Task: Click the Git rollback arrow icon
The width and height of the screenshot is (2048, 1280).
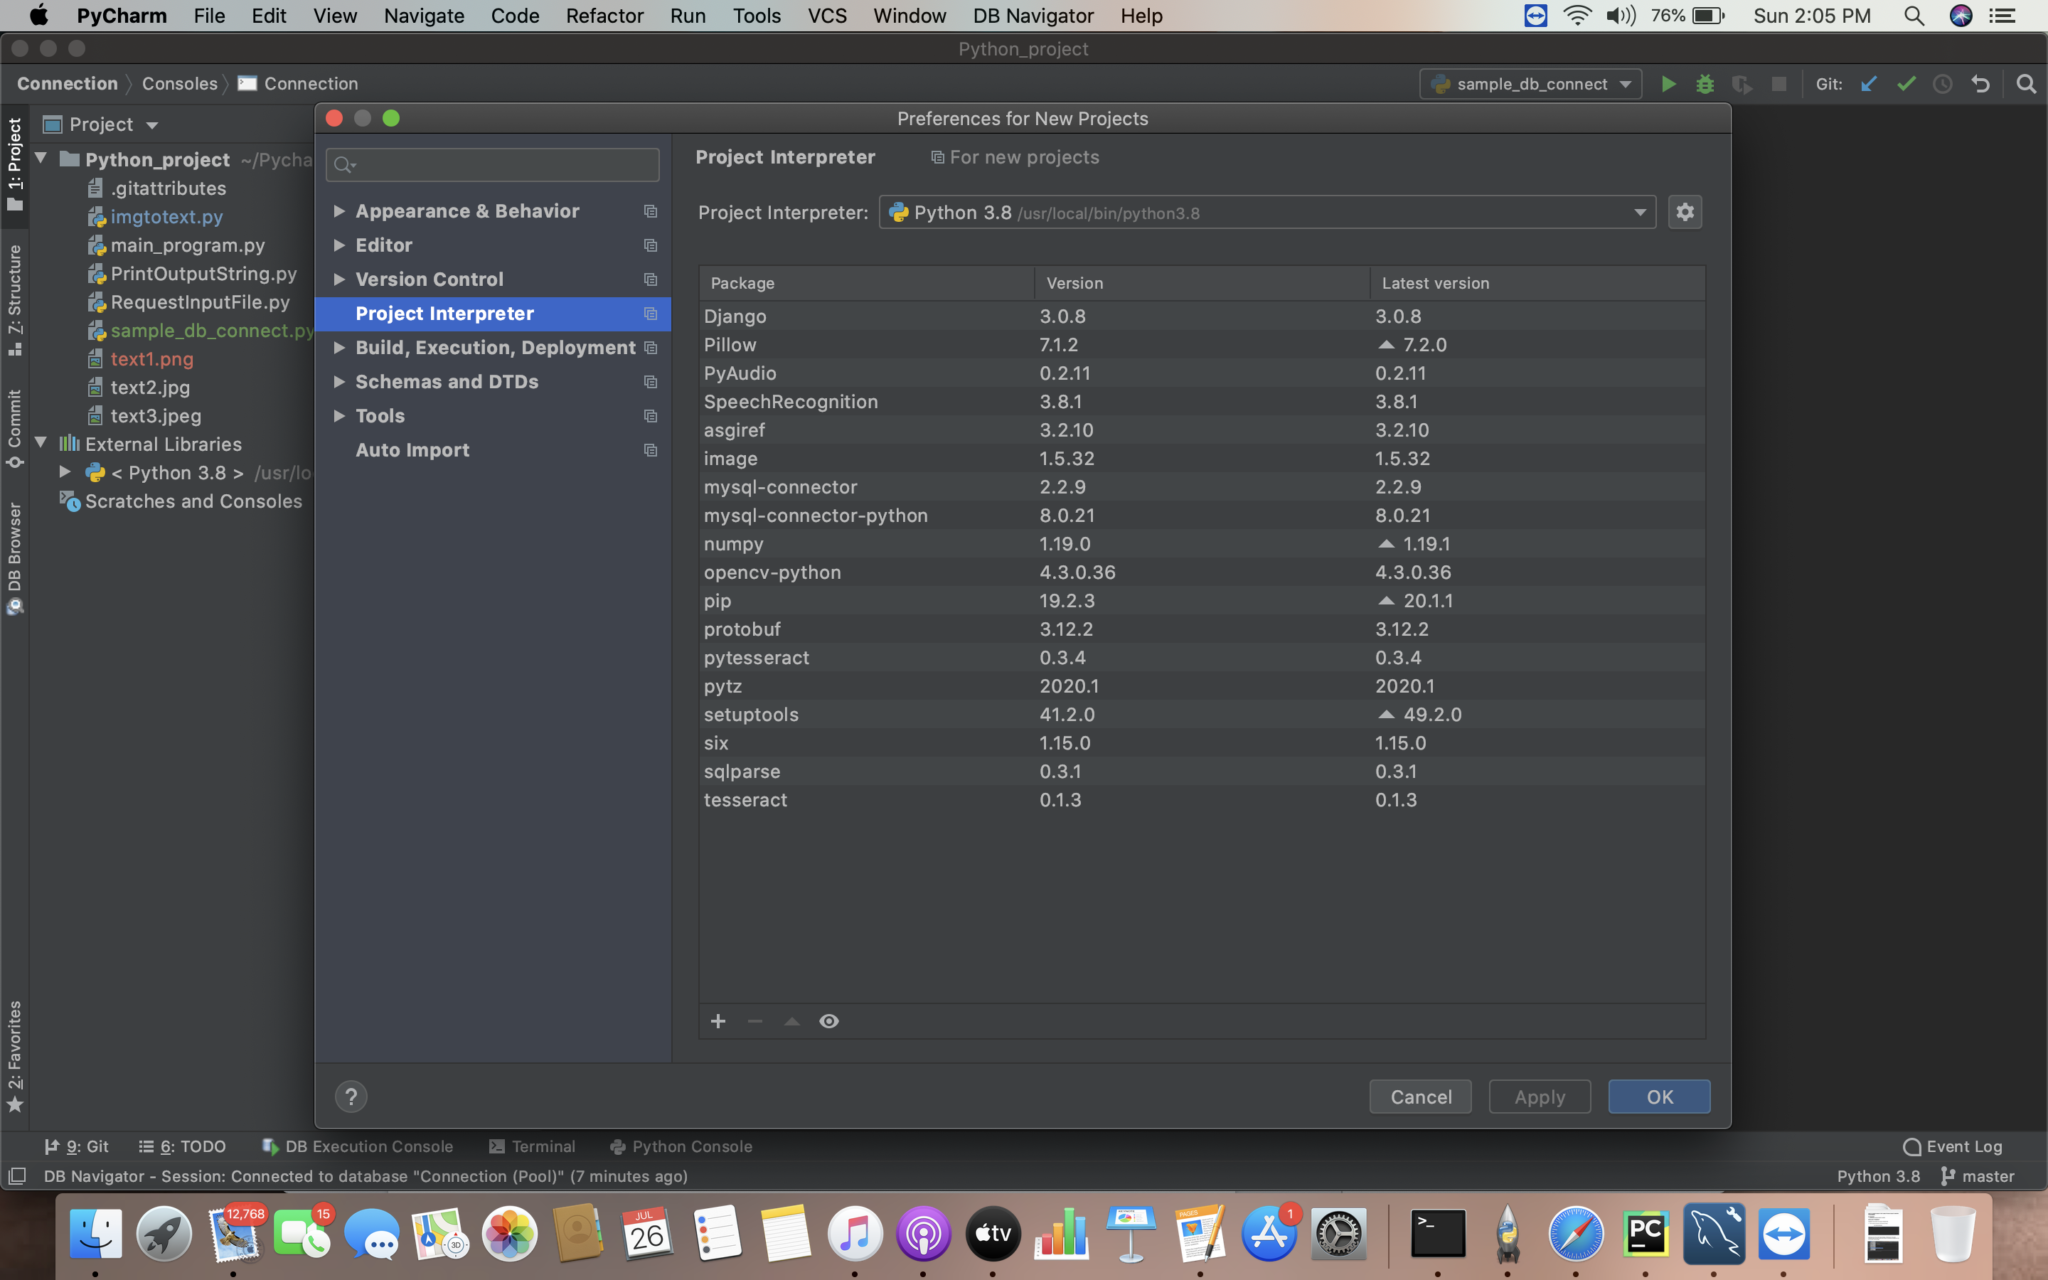Action: click(x=1980, y=84)
